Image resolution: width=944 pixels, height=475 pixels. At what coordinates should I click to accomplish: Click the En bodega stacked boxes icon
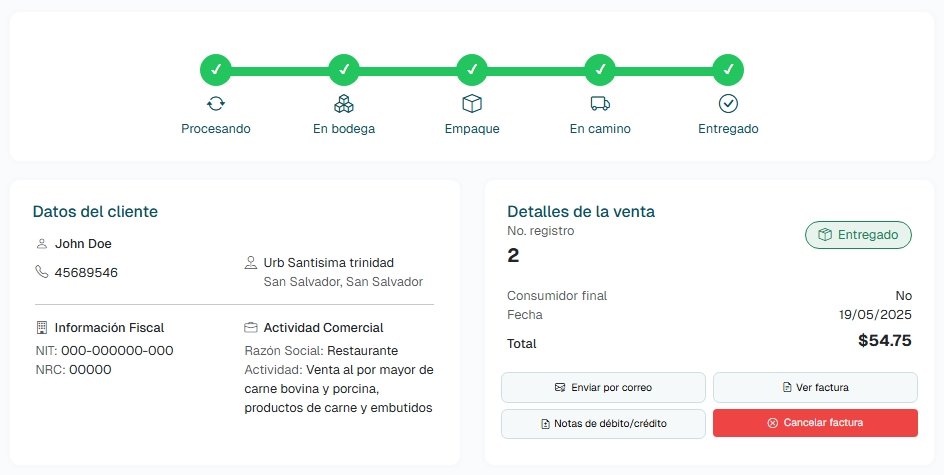pyautogui.click(x=344, y=103)
